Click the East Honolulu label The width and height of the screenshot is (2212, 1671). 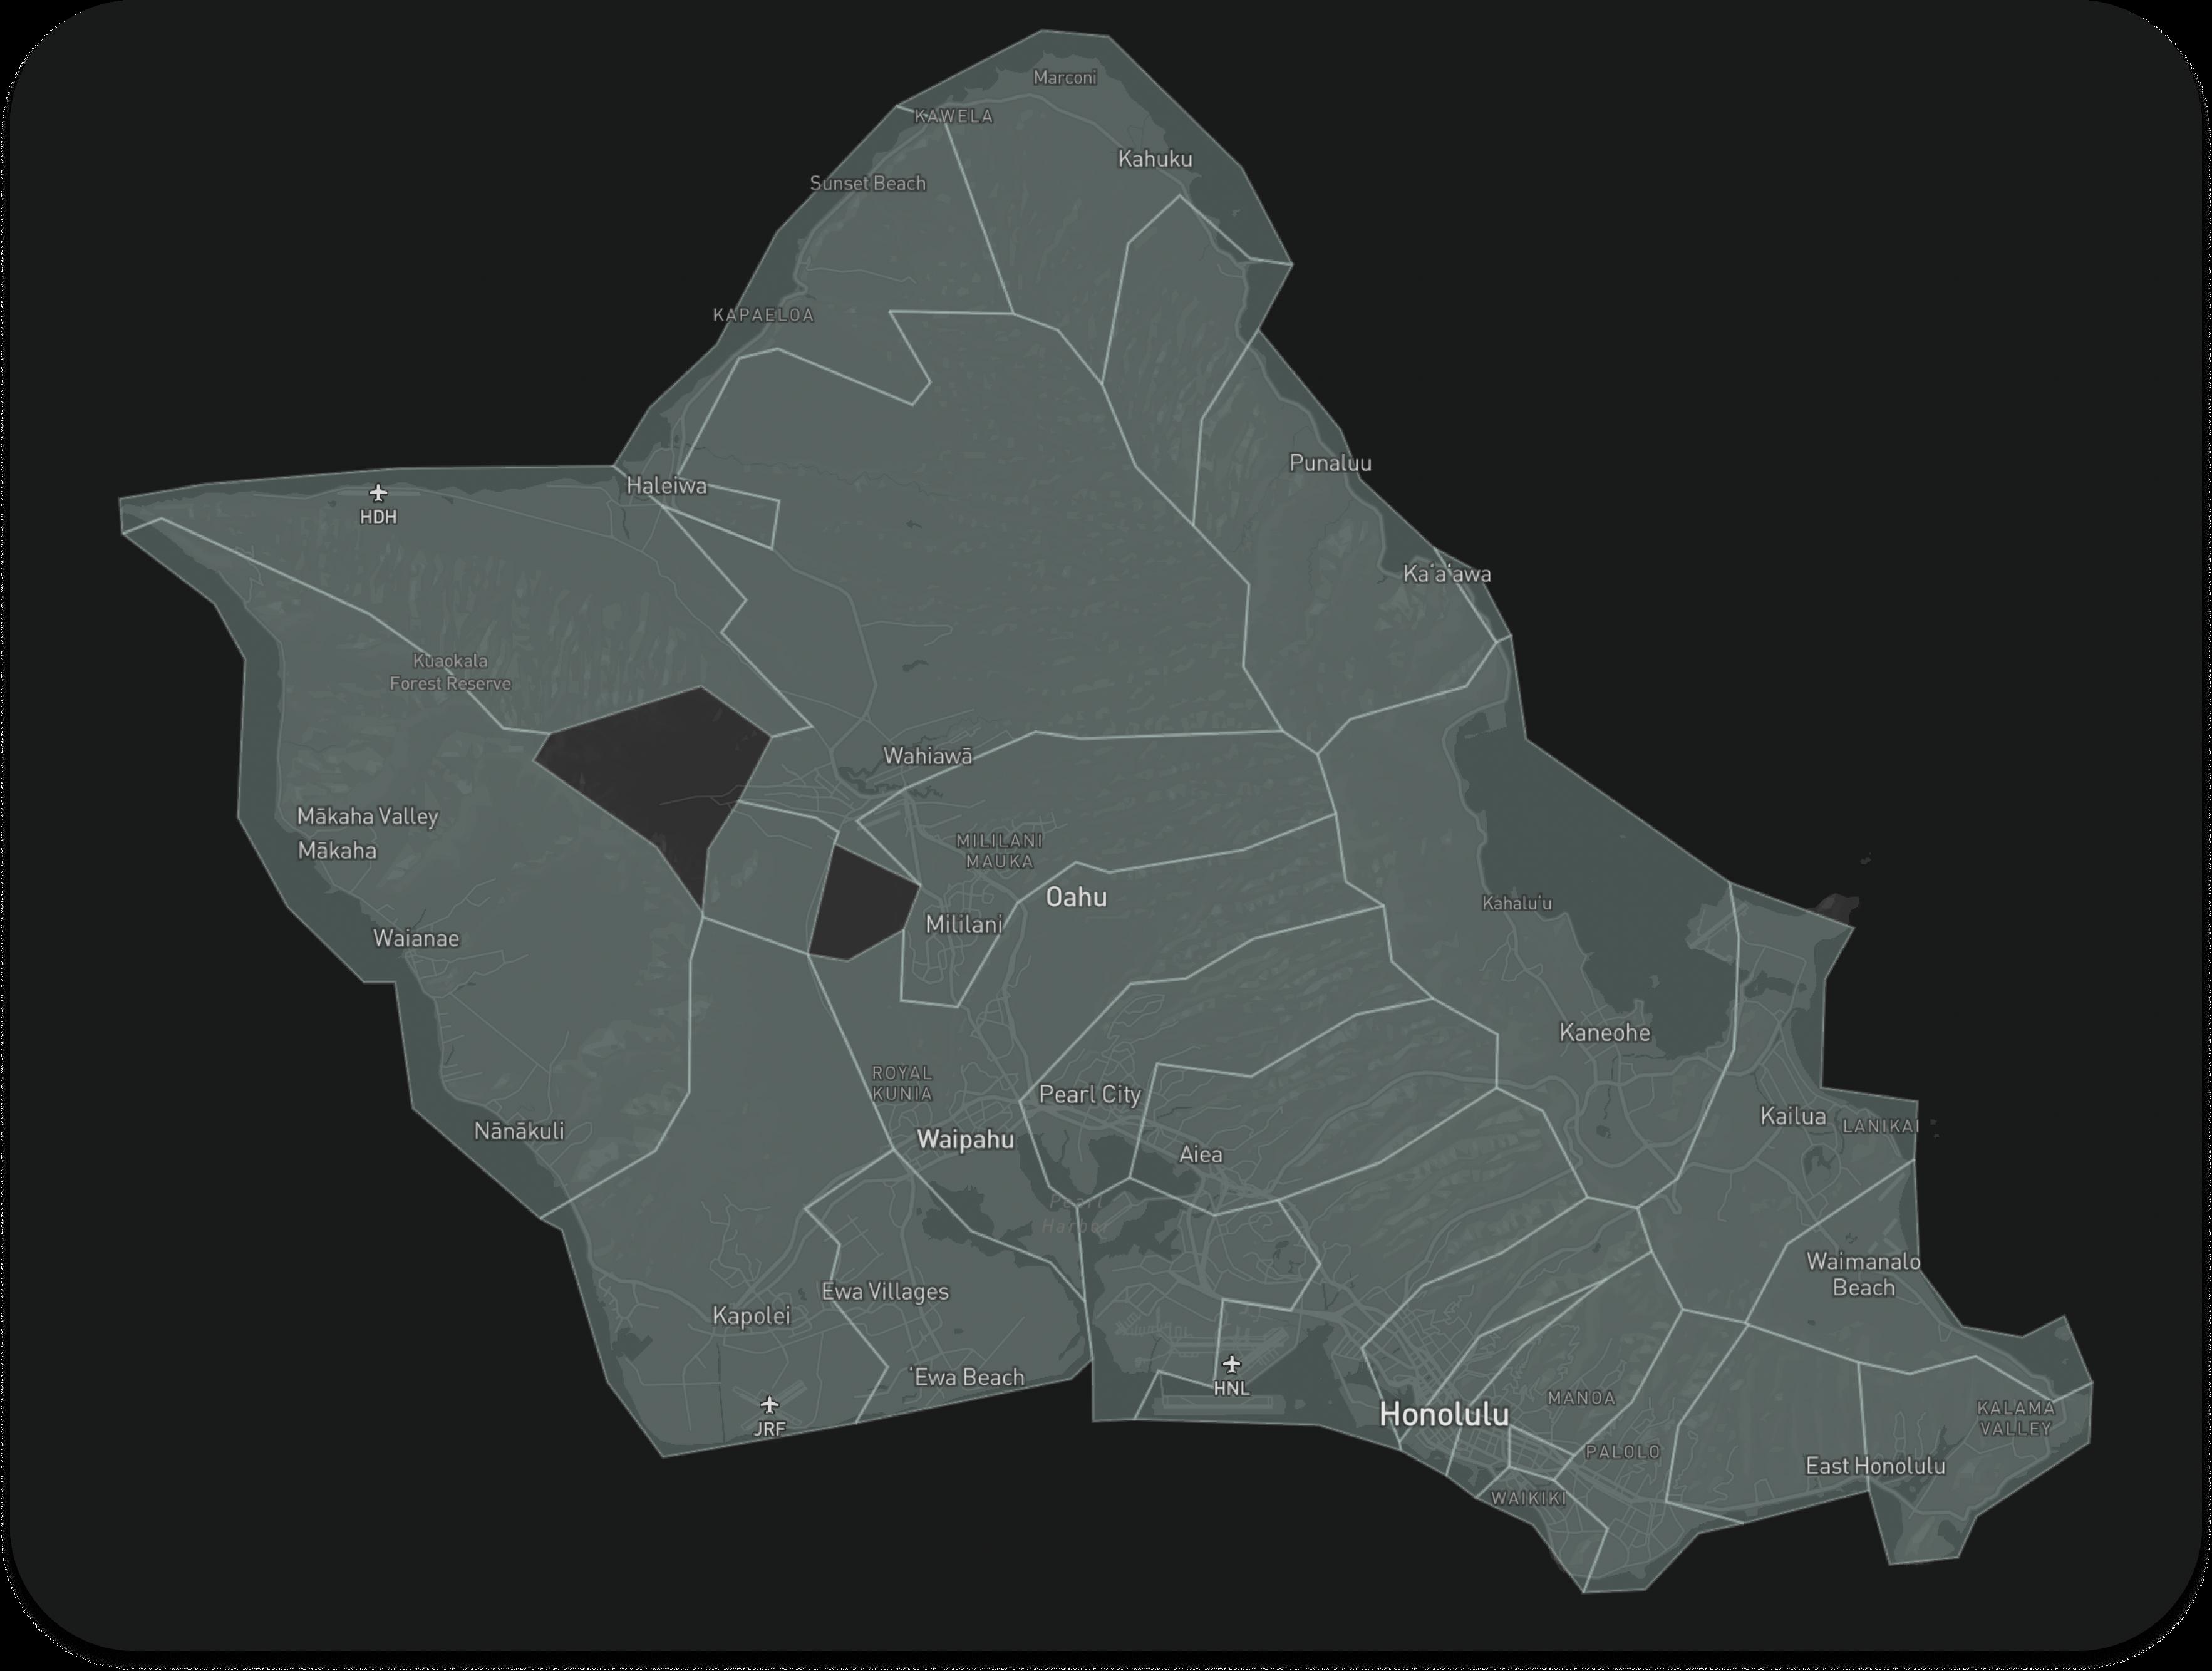tap(1875, 1465)
